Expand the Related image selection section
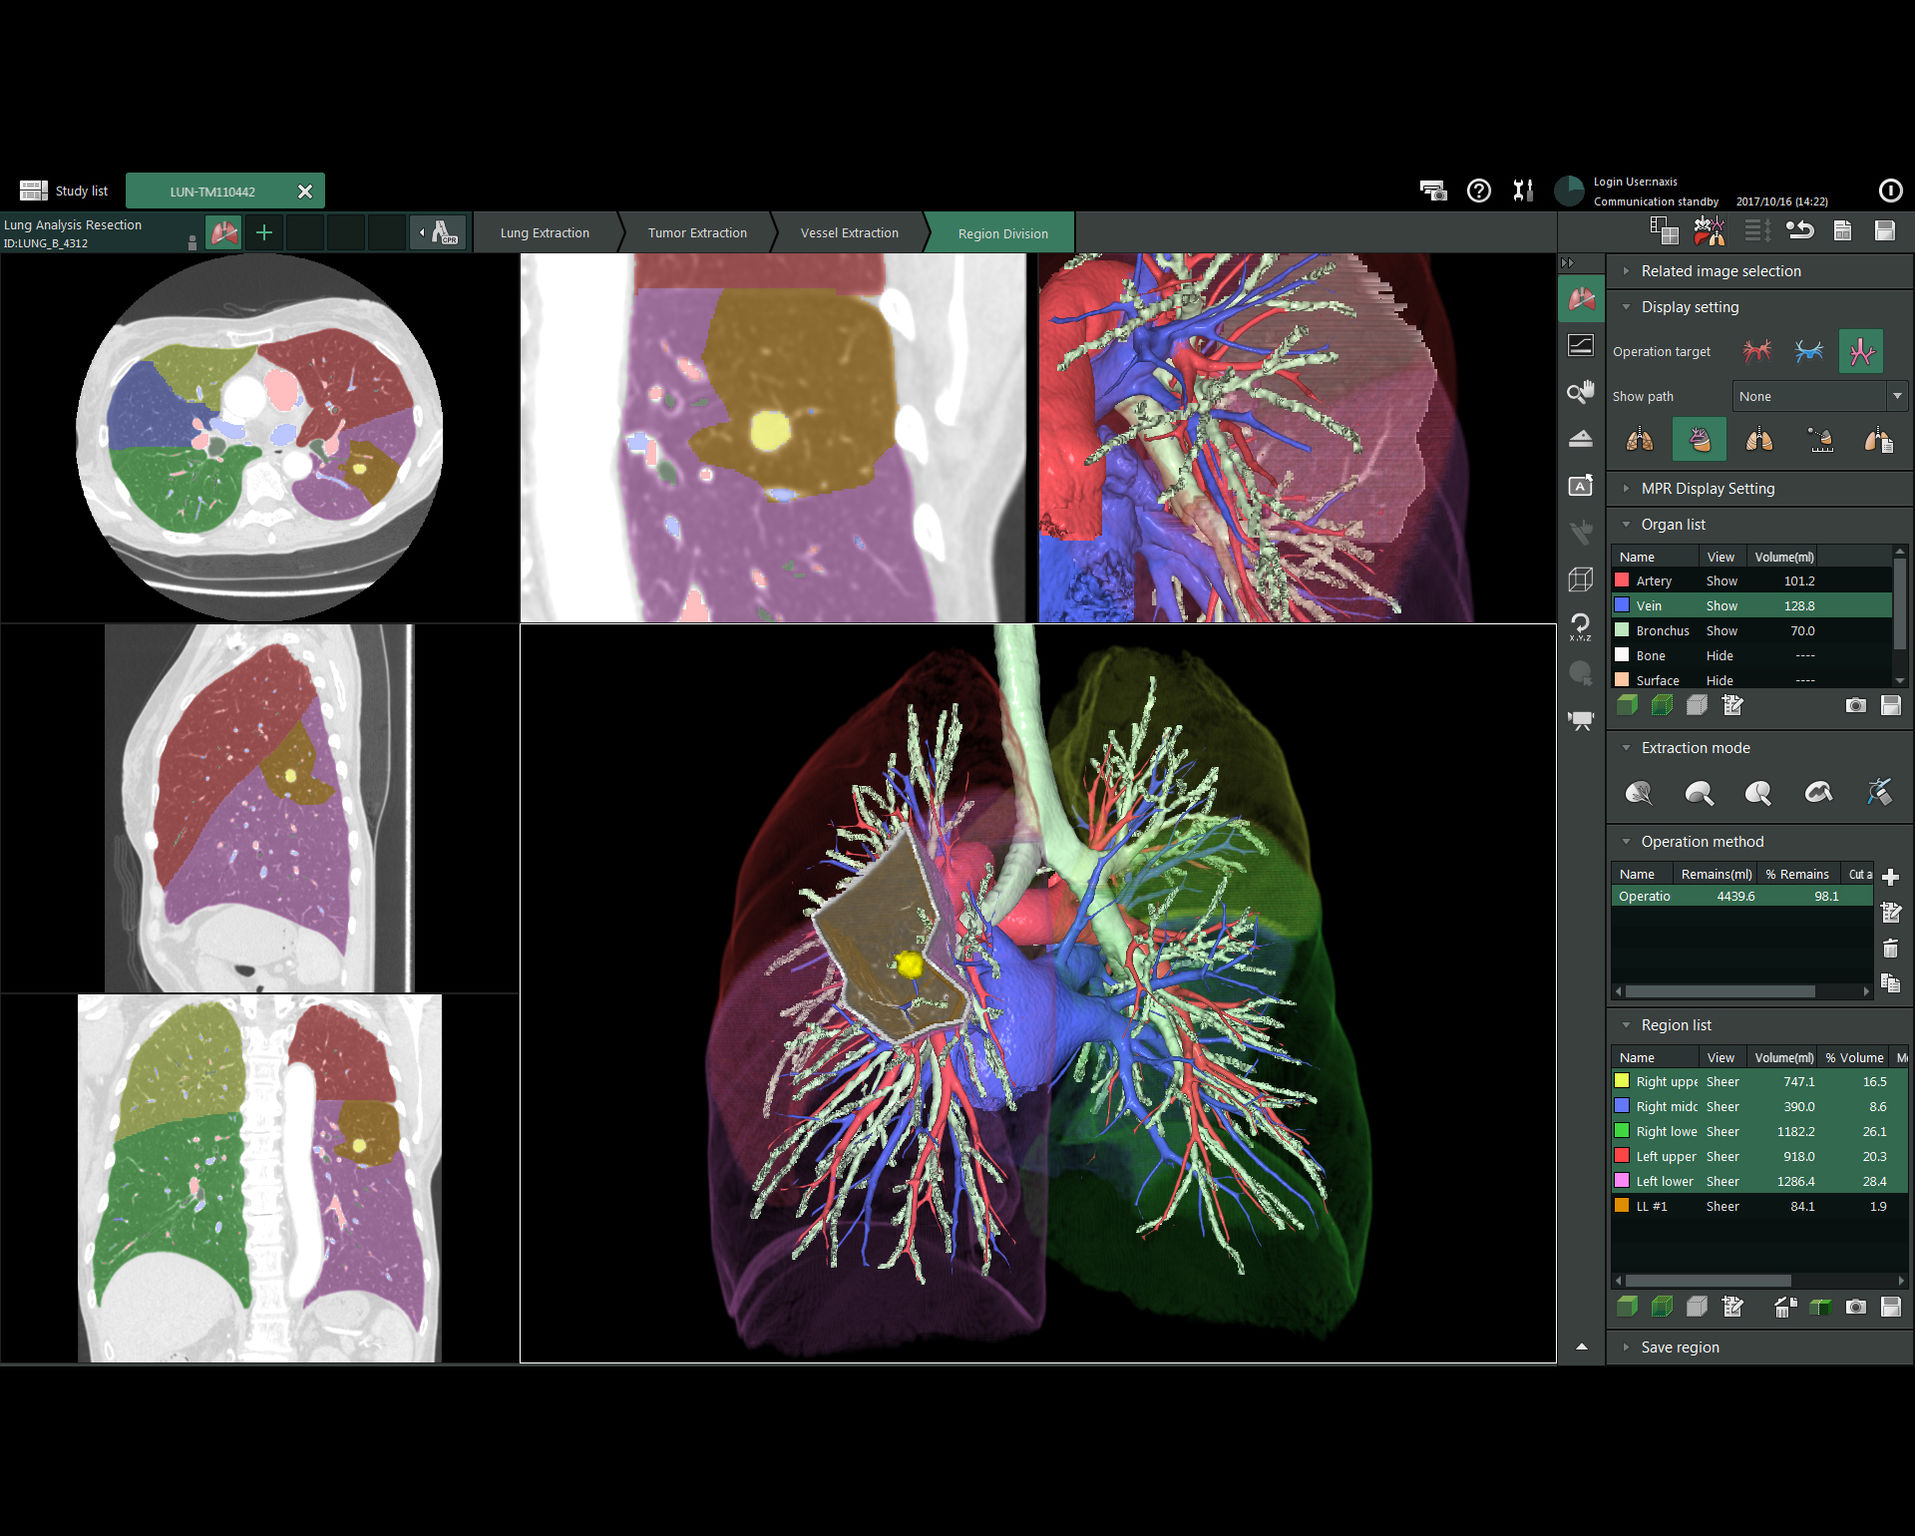1915x1536 pixels. (x=1720, y=271)
